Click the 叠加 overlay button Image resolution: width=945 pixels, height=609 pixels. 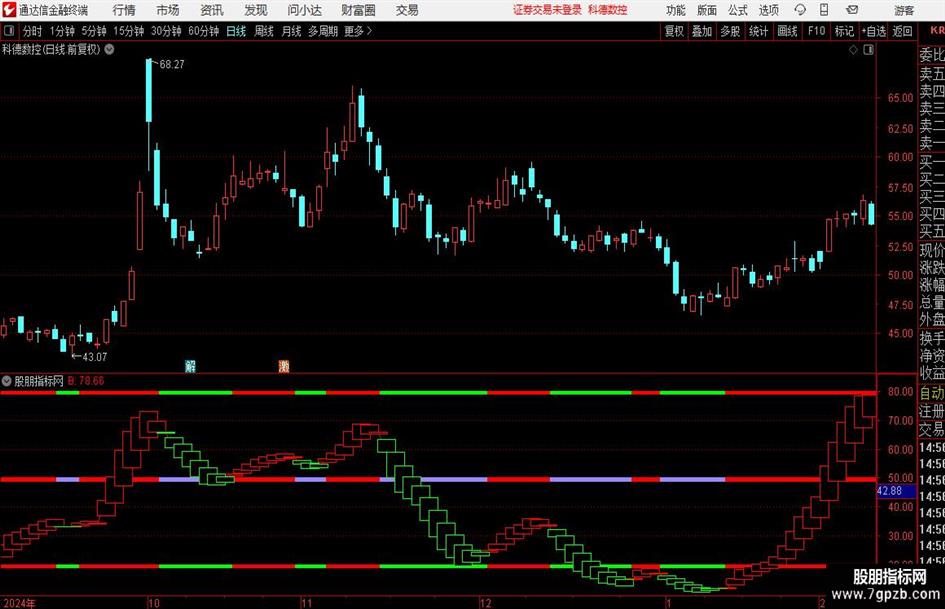coord(702,31)
